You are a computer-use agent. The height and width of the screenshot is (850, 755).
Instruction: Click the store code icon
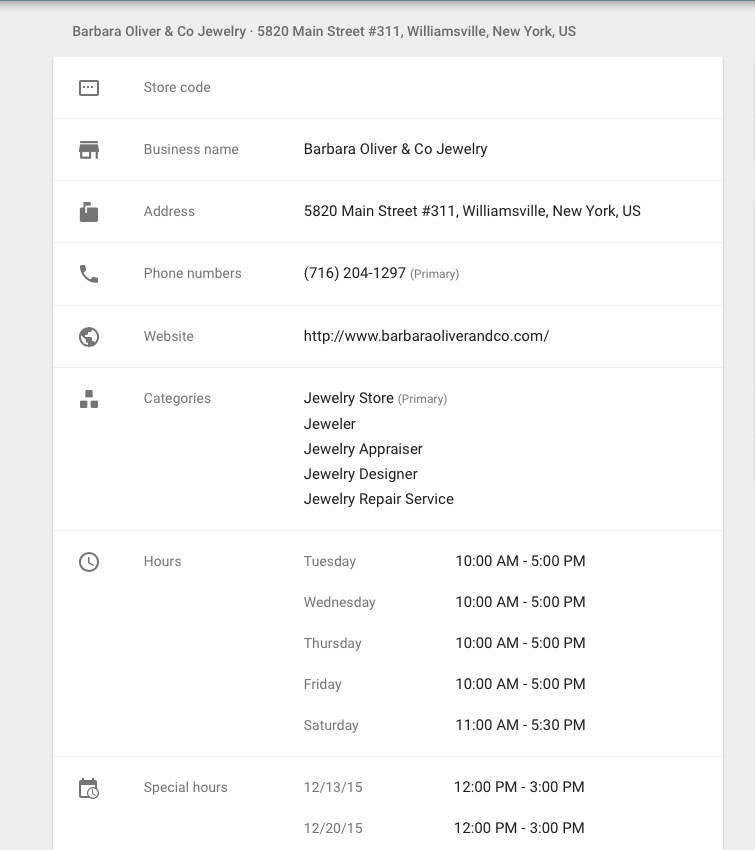(89, 88)
